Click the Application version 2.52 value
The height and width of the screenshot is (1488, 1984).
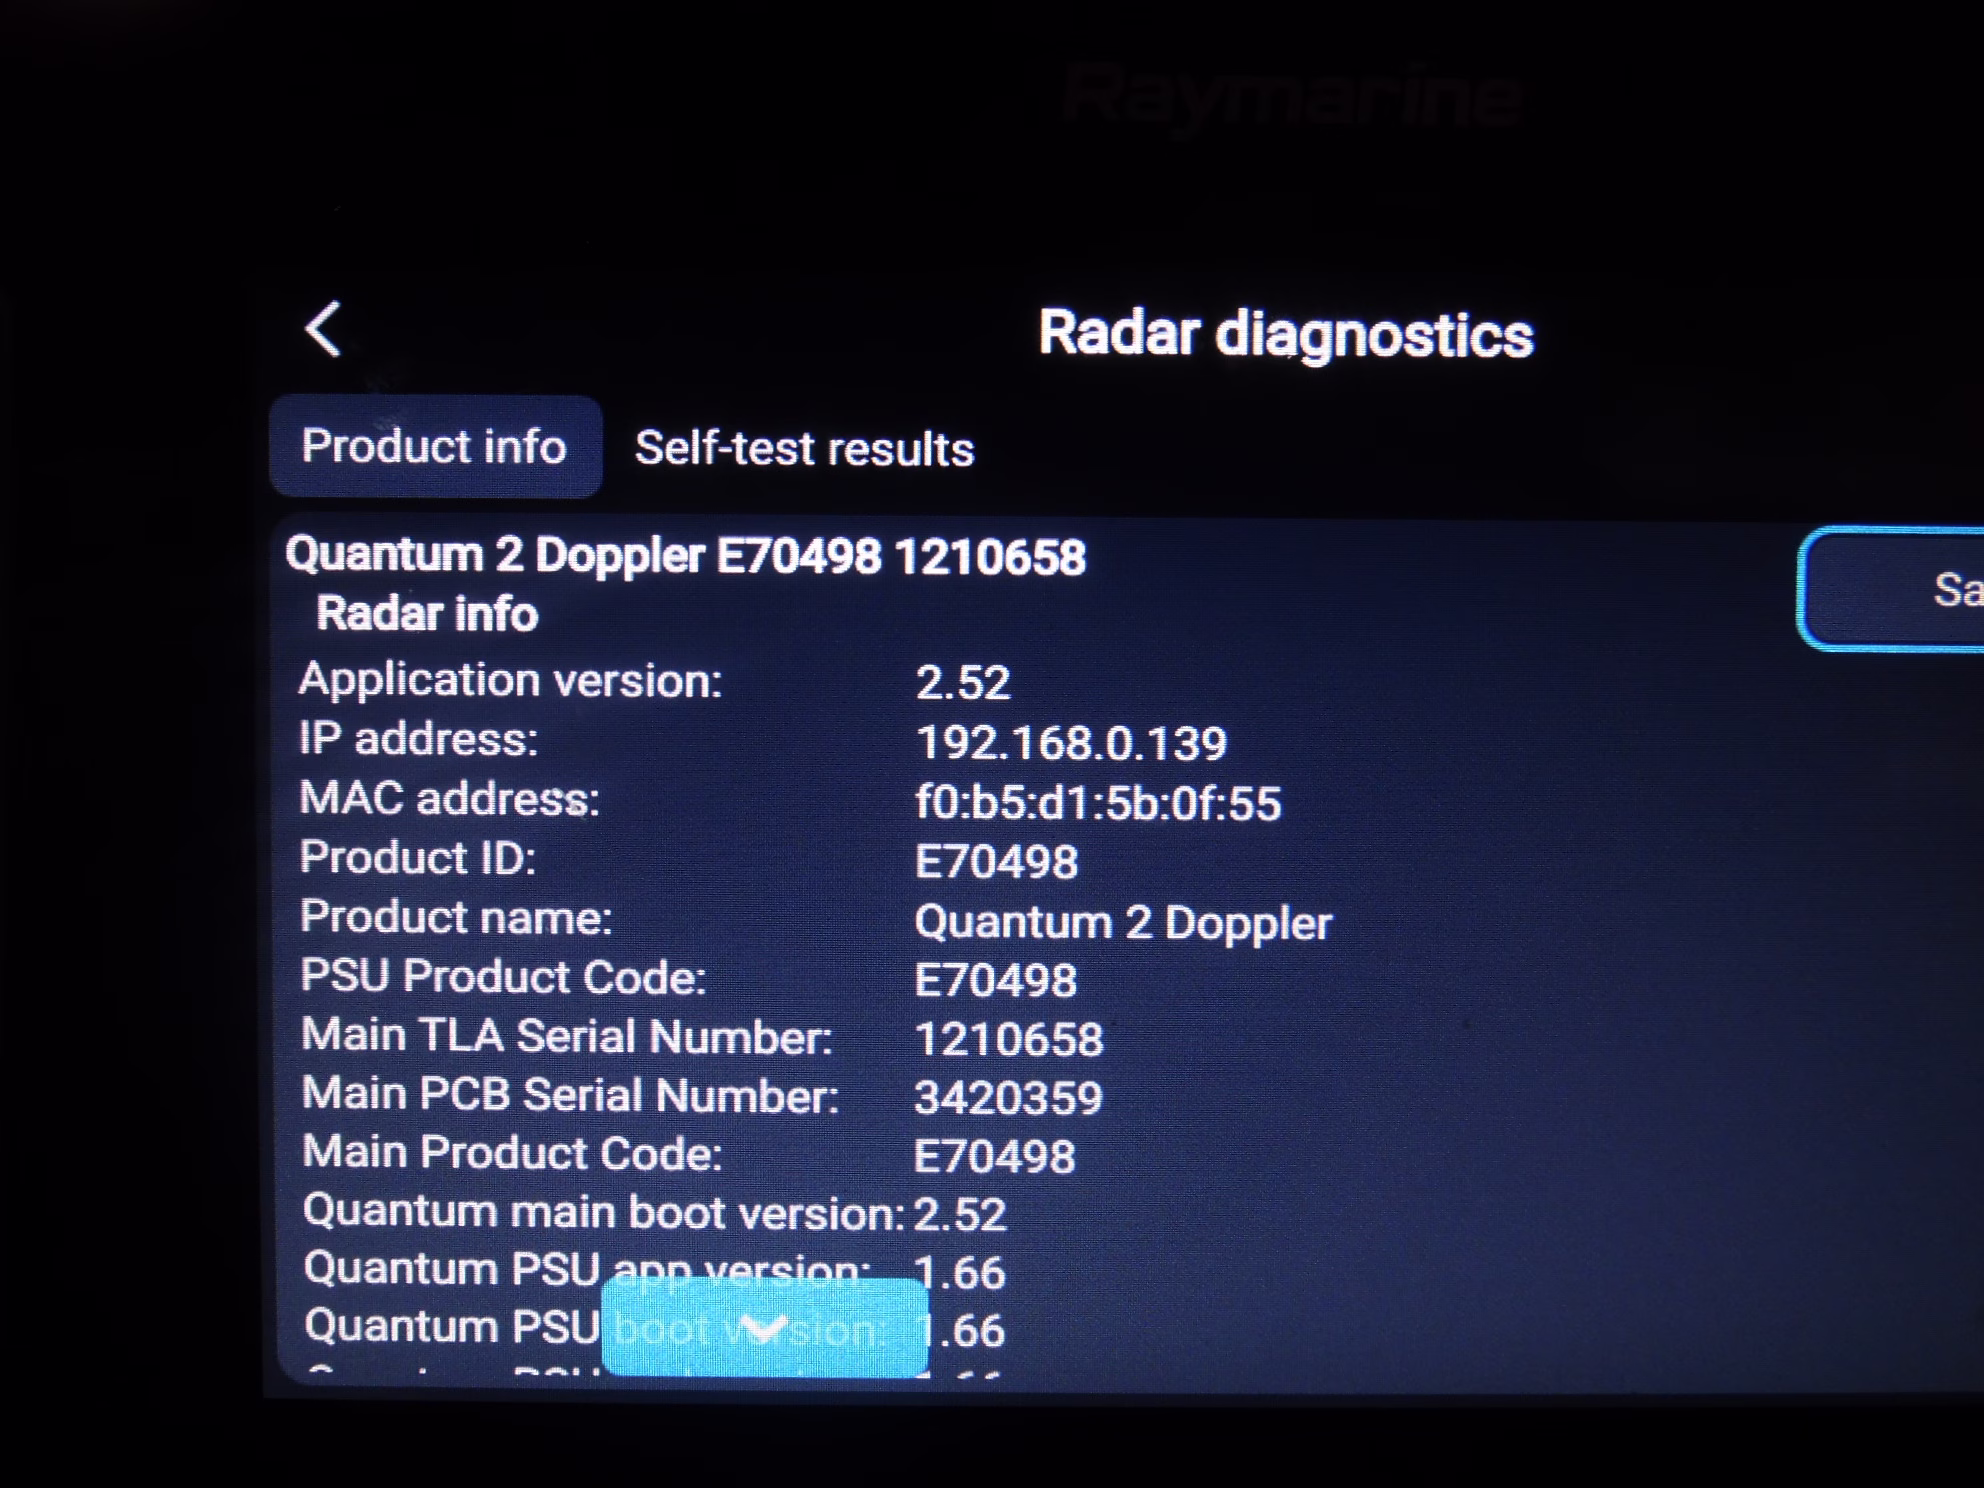tap(963, 683)
